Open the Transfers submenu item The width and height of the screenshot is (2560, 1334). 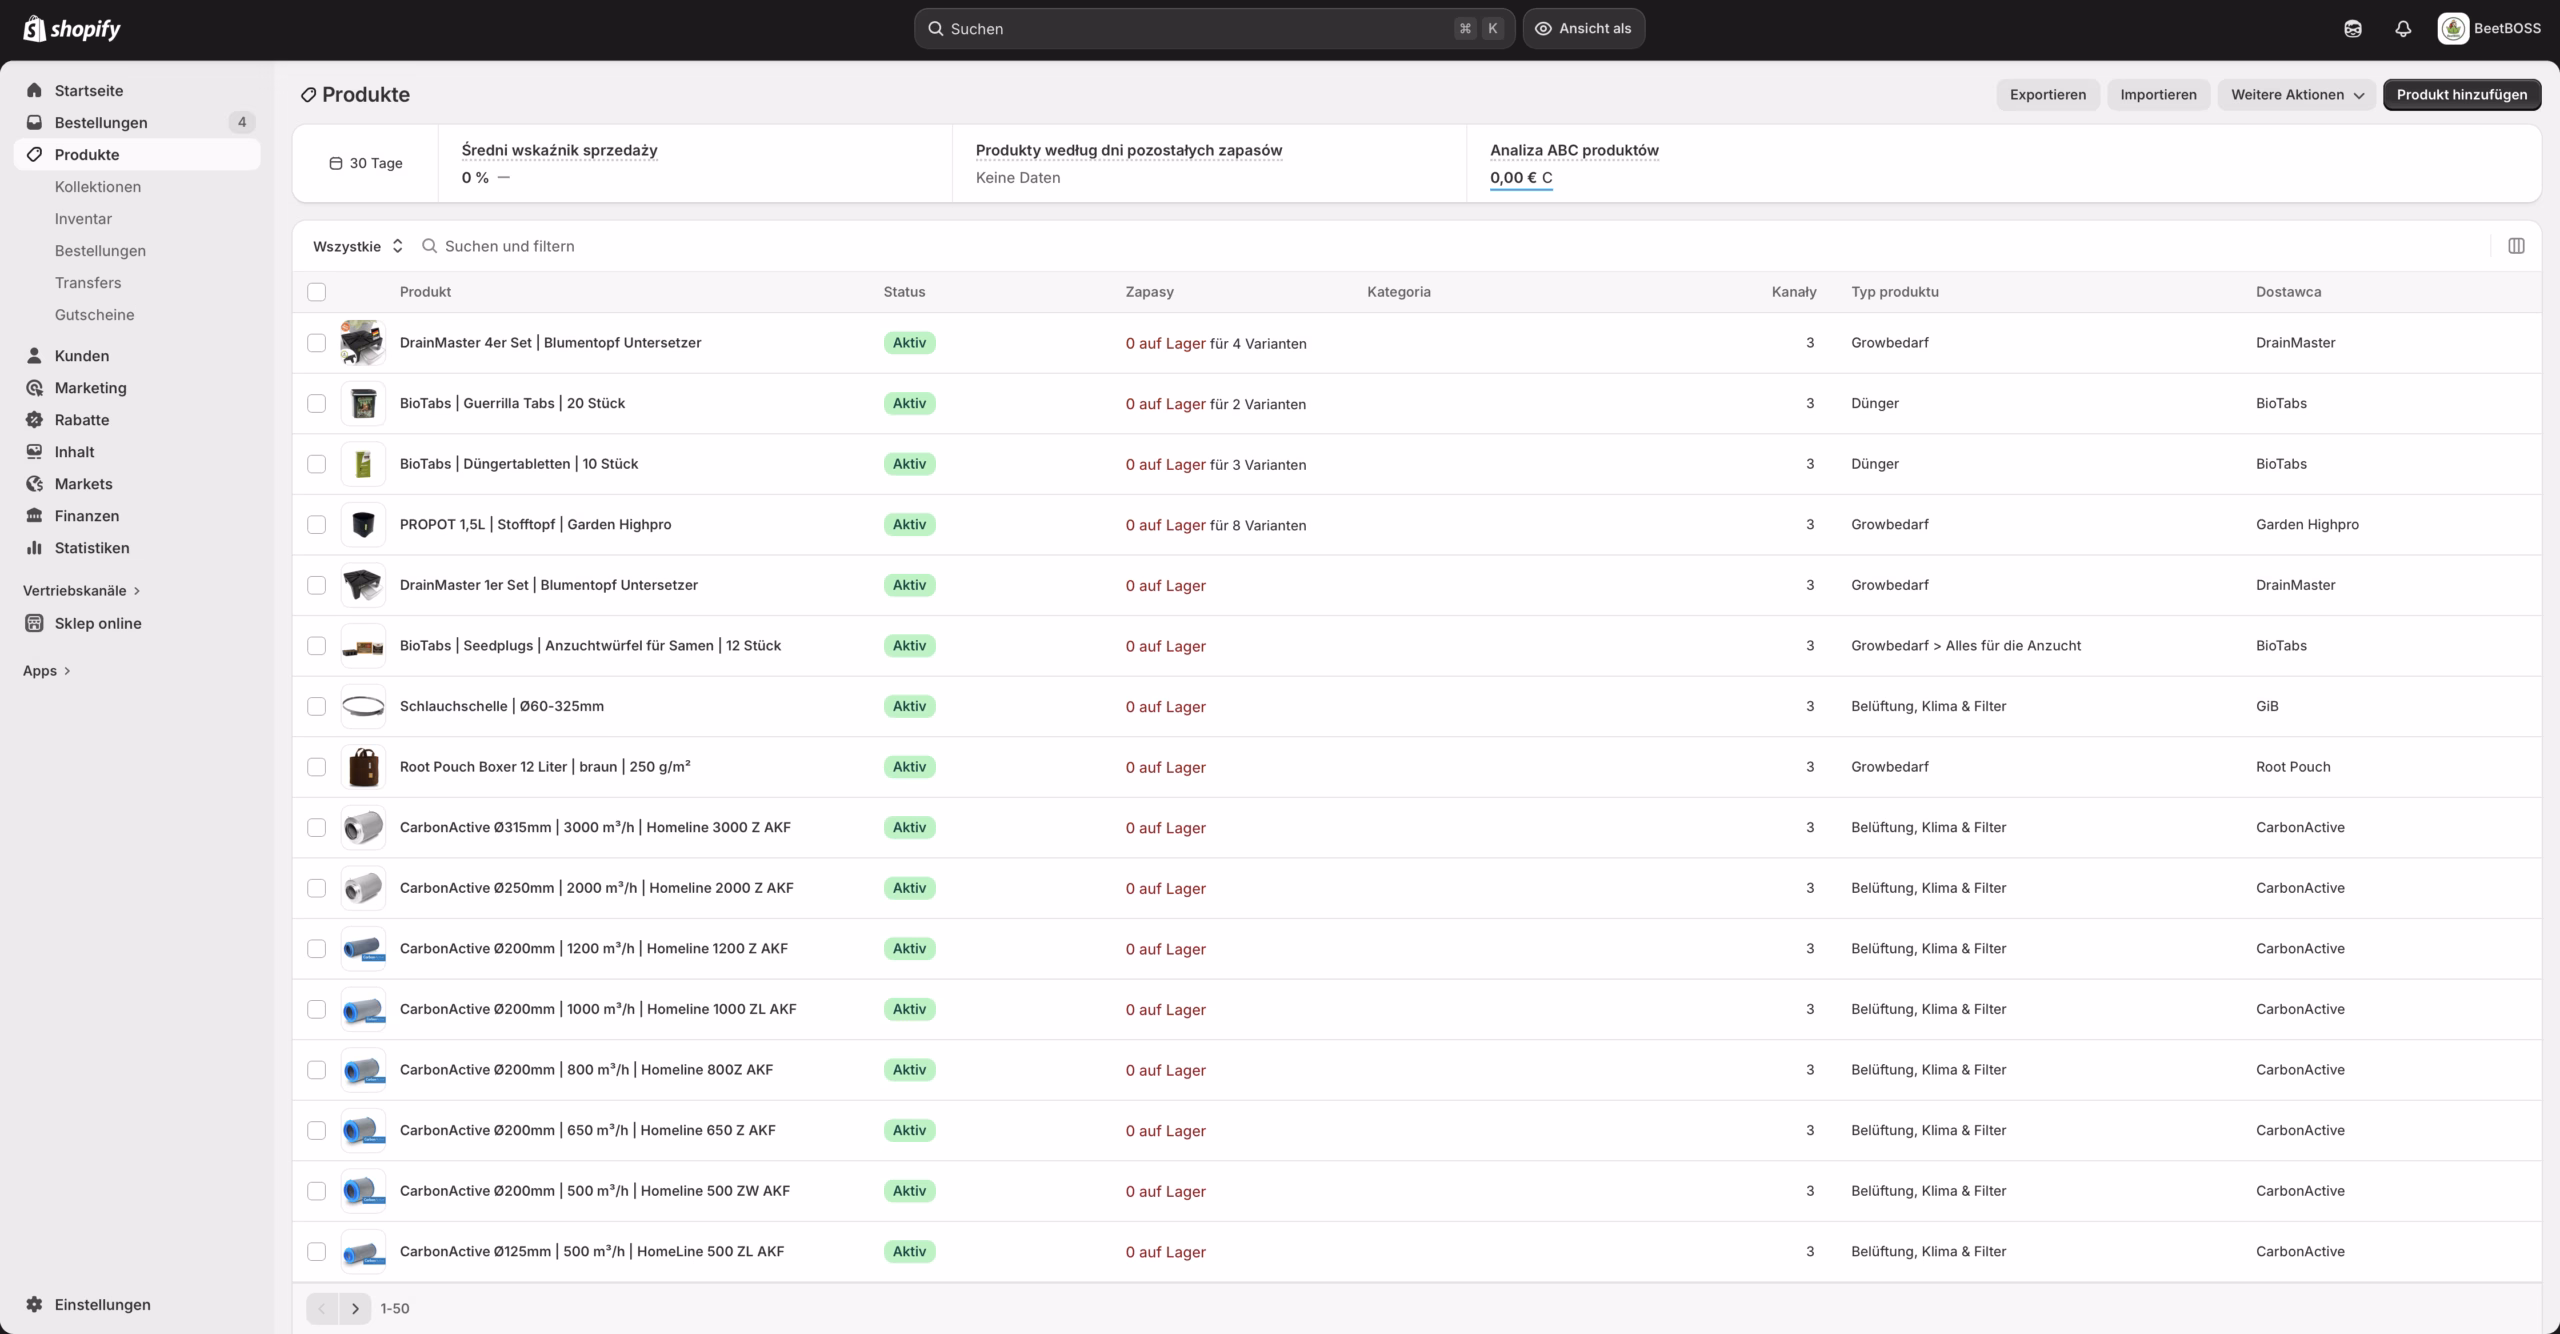[x=88, y=282]
